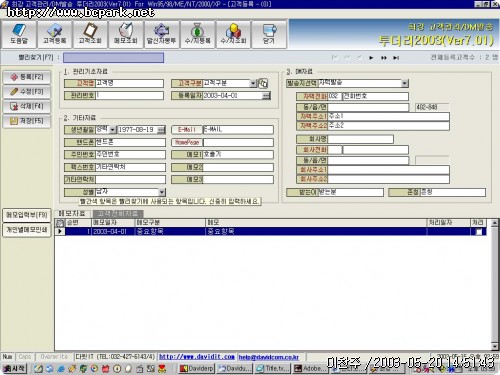Expand the 성별 gender dropdown

pyautogui.click(x=162, y=192)
